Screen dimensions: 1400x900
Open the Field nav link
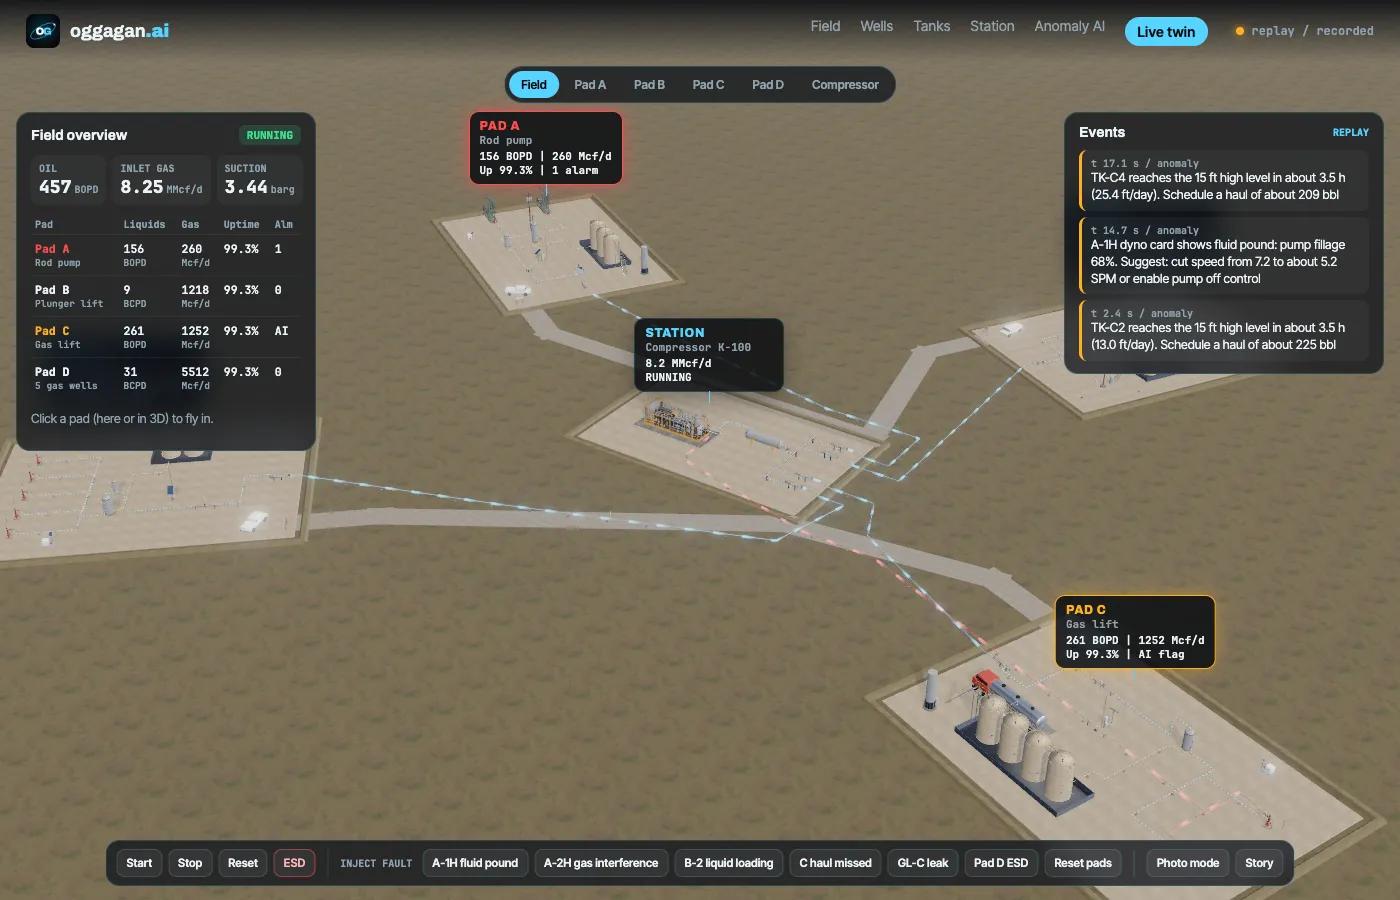[x=825, y=26]
